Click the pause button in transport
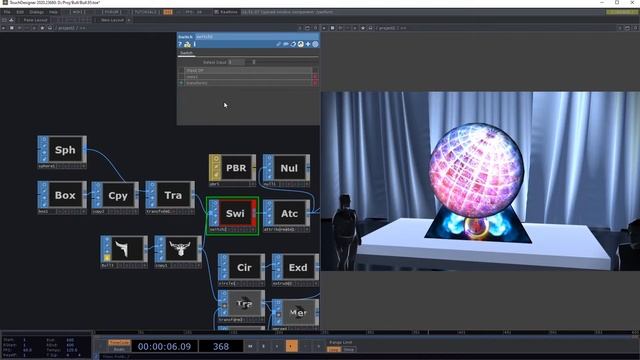Viewport: 640px width, 360px height. [x=264, y=346]
